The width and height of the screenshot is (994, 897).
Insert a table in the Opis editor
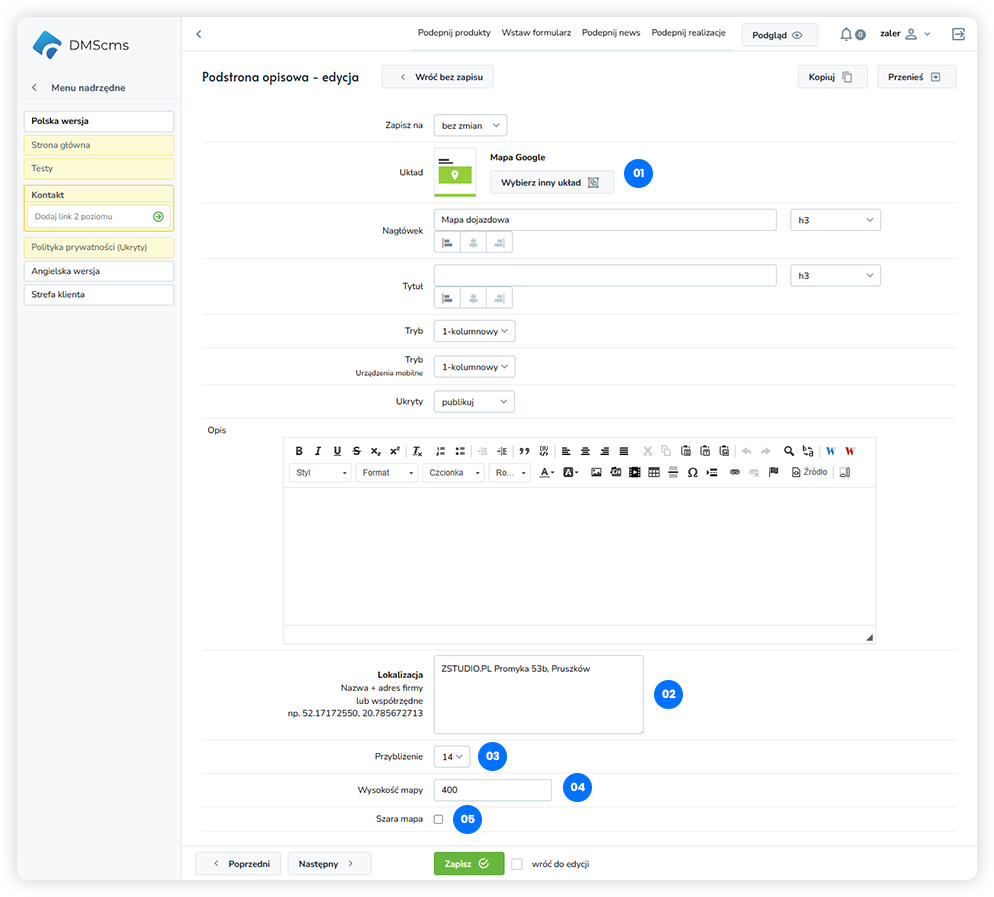[654, 472]
